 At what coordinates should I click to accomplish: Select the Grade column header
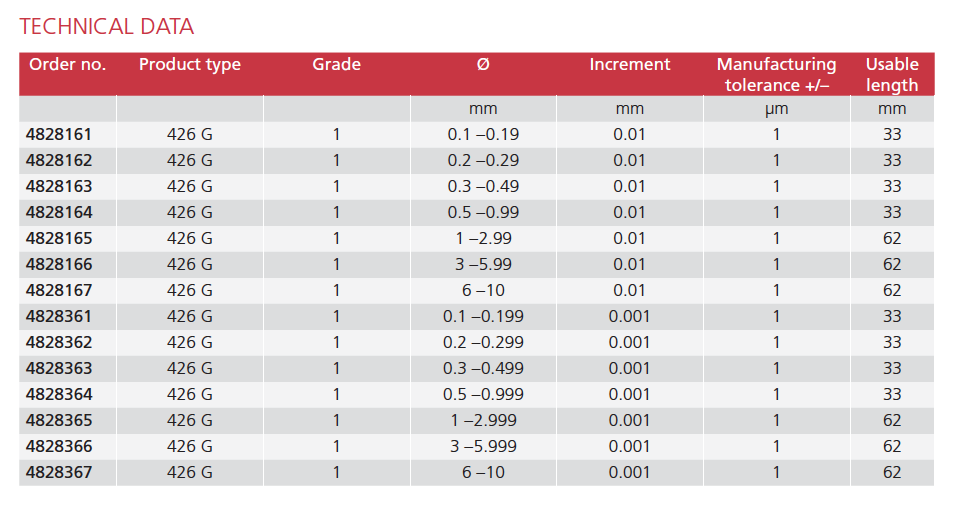pos(336,65)
